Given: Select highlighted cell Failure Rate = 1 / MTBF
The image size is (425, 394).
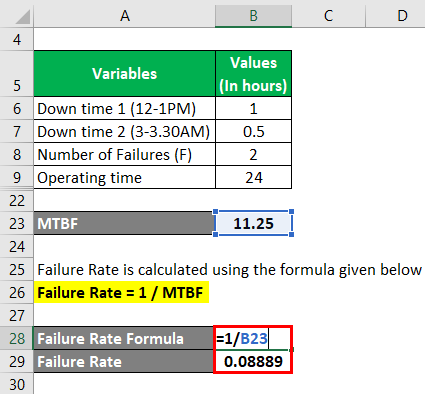Looking at the screenshot, I should point(121,292).
